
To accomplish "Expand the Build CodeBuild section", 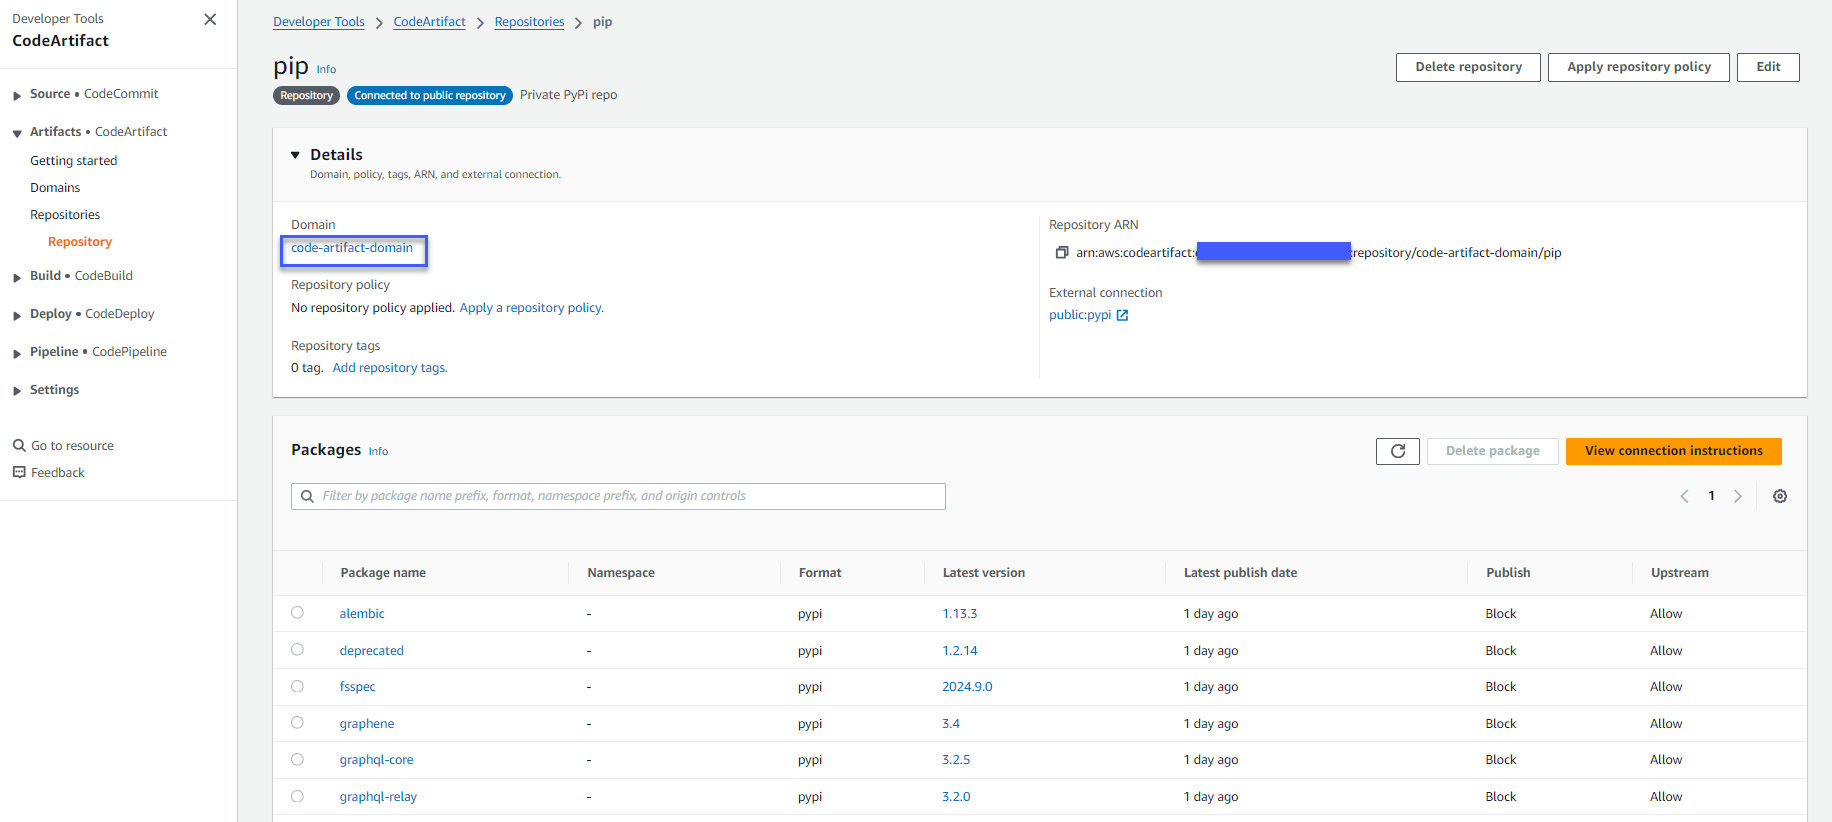I will (x=17, y=277).
